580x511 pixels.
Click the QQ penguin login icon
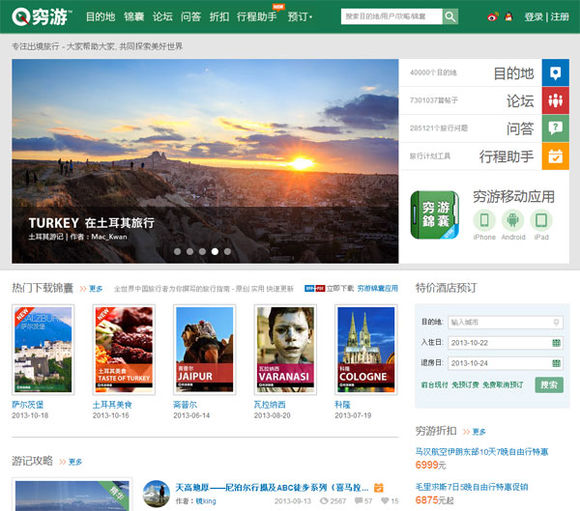[x=509, y=17]
